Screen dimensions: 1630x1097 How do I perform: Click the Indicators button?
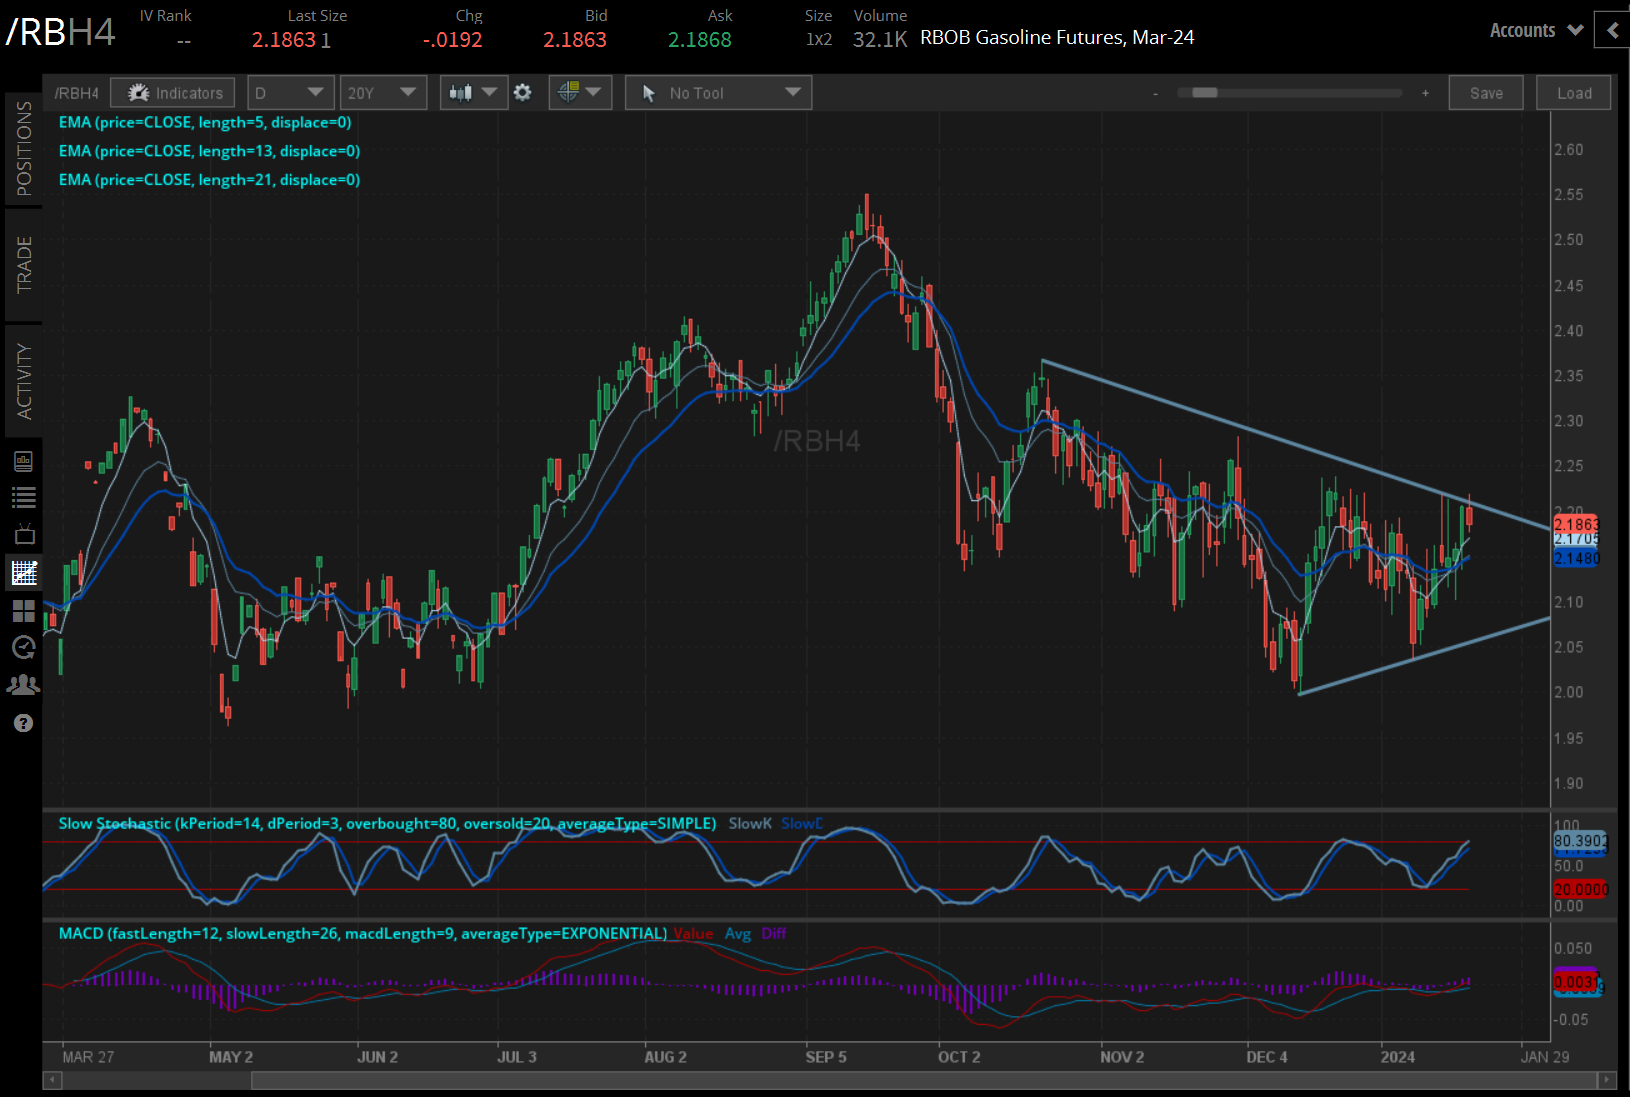(x=174, y=93)
